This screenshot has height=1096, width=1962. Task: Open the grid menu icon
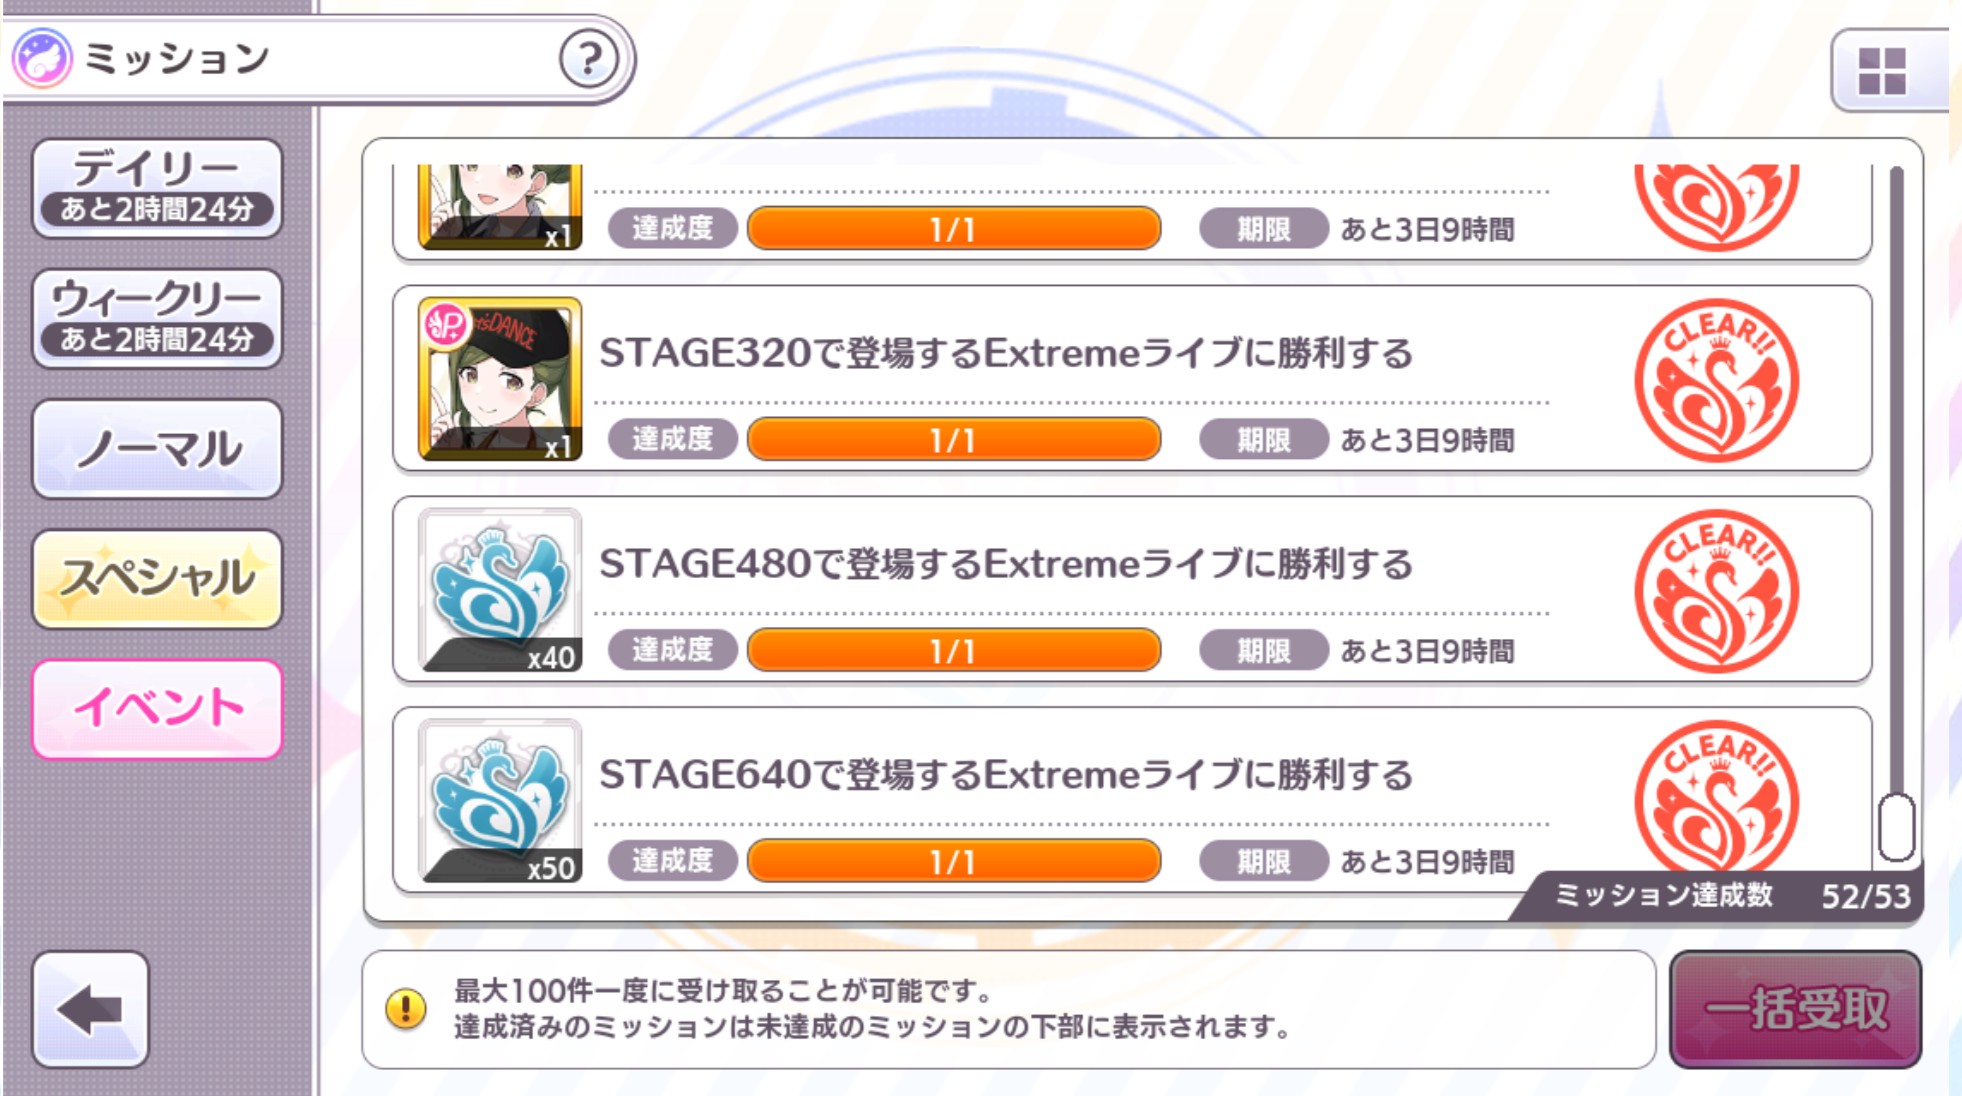pyautogui.click(x=1884, y=71)
